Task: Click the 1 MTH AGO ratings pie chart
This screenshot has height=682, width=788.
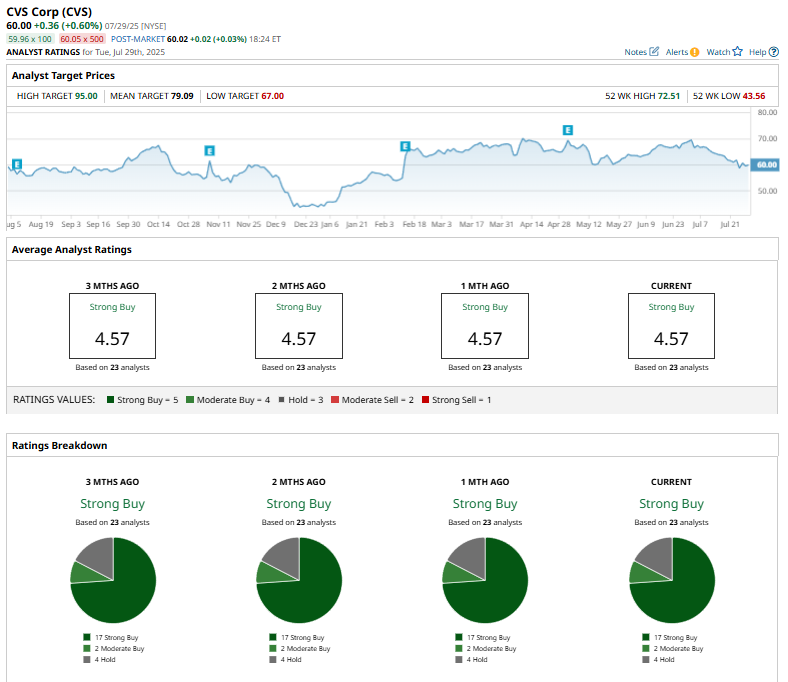Action: 485,580
